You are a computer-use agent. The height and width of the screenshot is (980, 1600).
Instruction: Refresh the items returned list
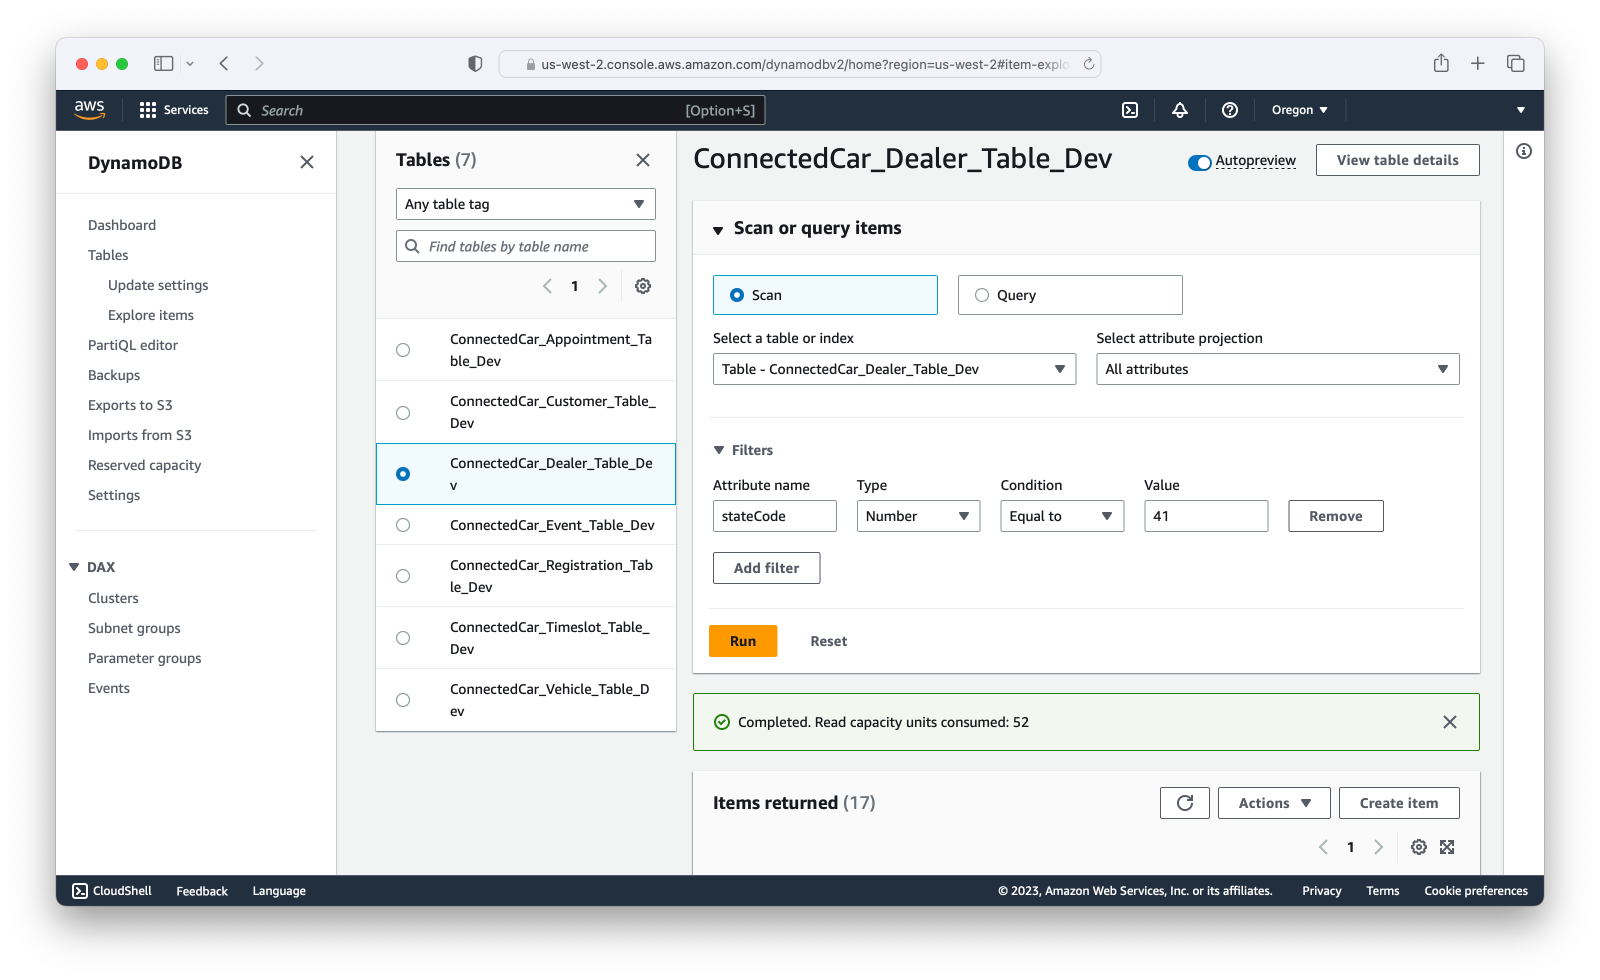tap(1185, 803)
